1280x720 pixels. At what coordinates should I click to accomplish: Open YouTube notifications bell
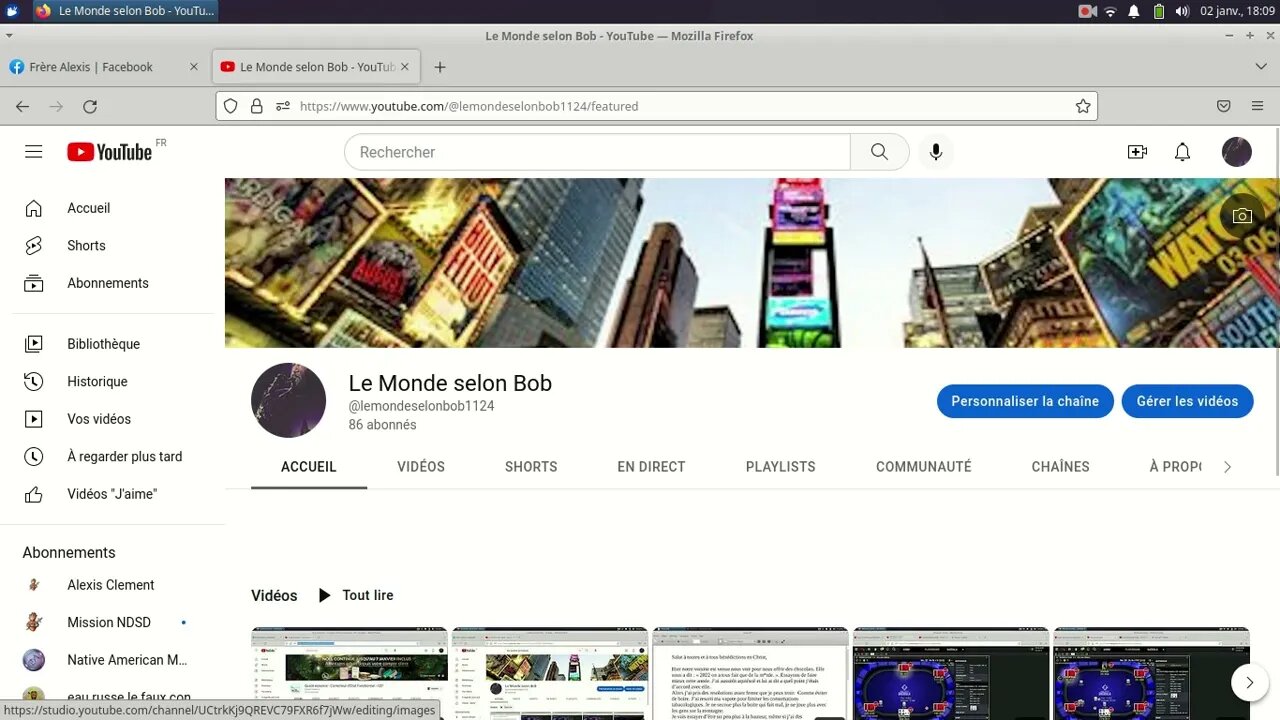(x=1182, y=152)
